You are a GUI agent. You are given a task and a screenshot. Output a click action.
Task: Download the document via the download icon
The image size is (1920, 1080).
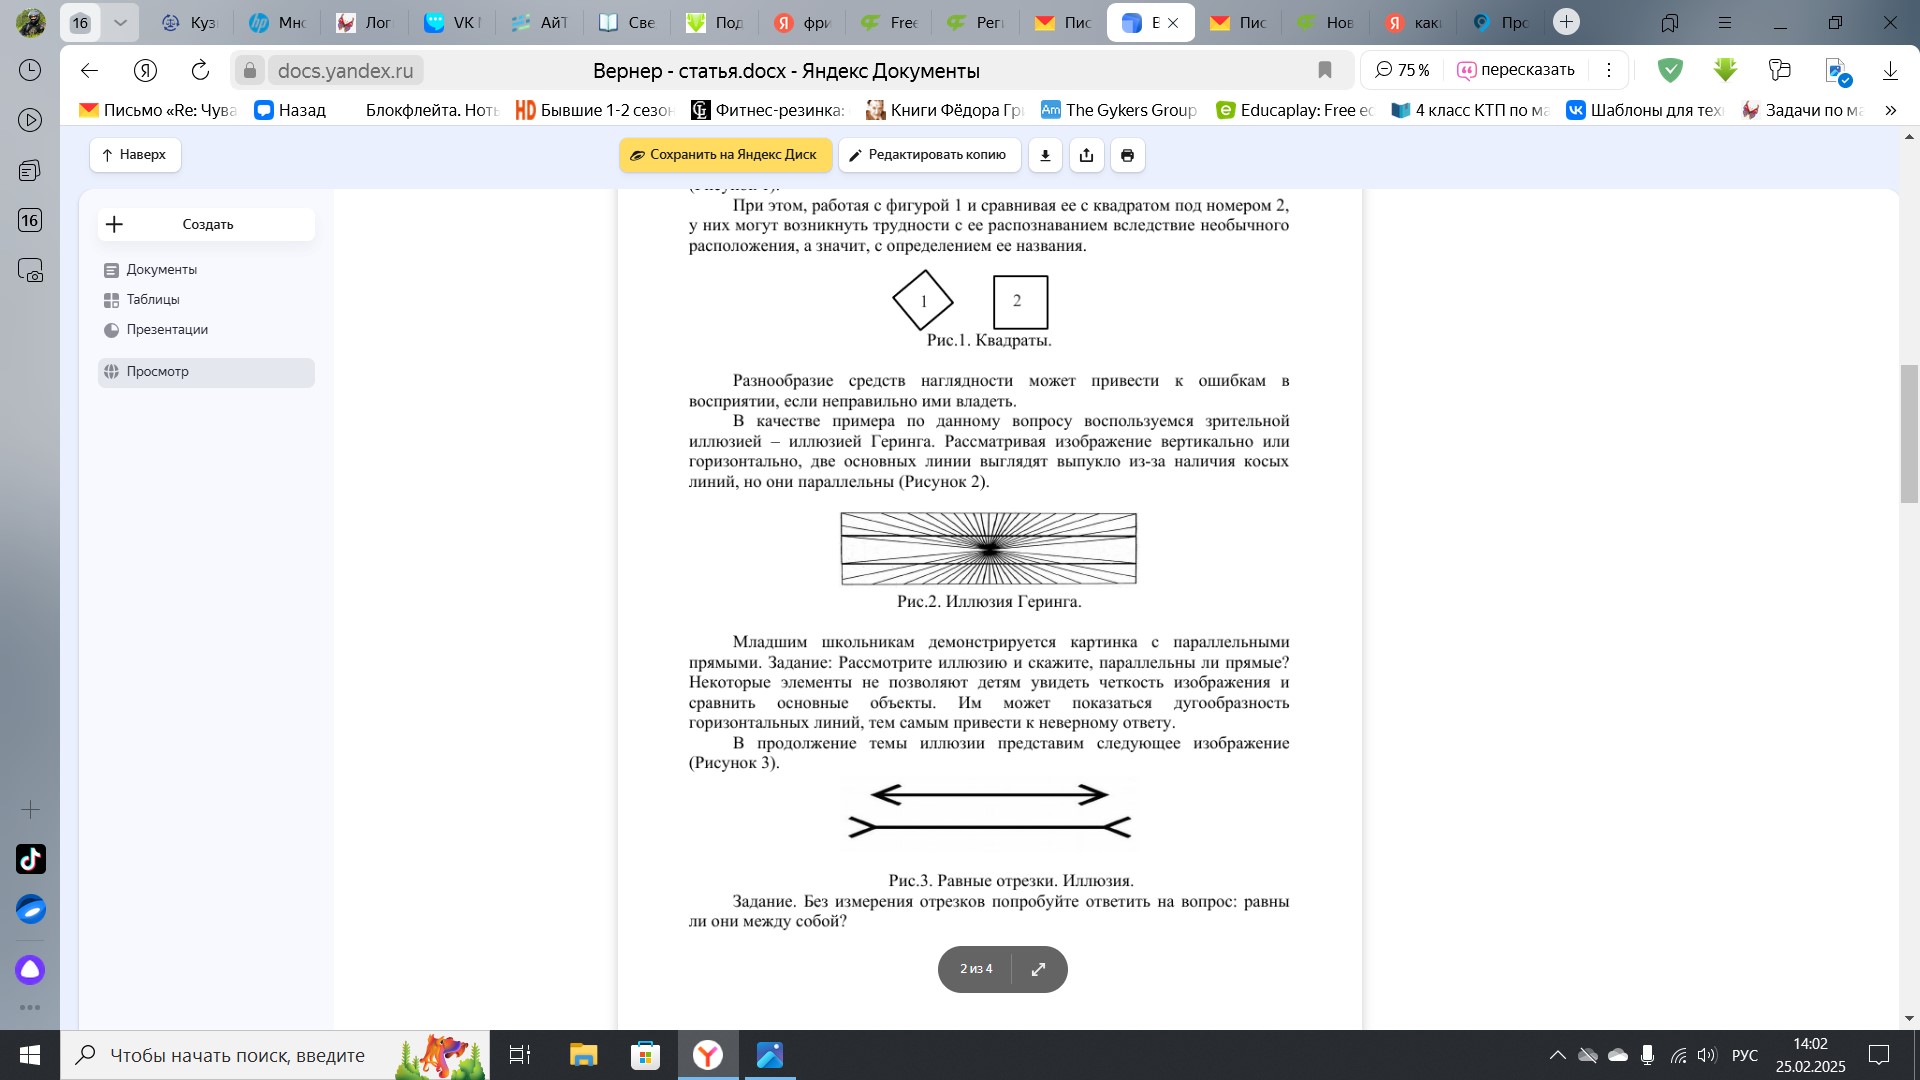coord(1045,155)
